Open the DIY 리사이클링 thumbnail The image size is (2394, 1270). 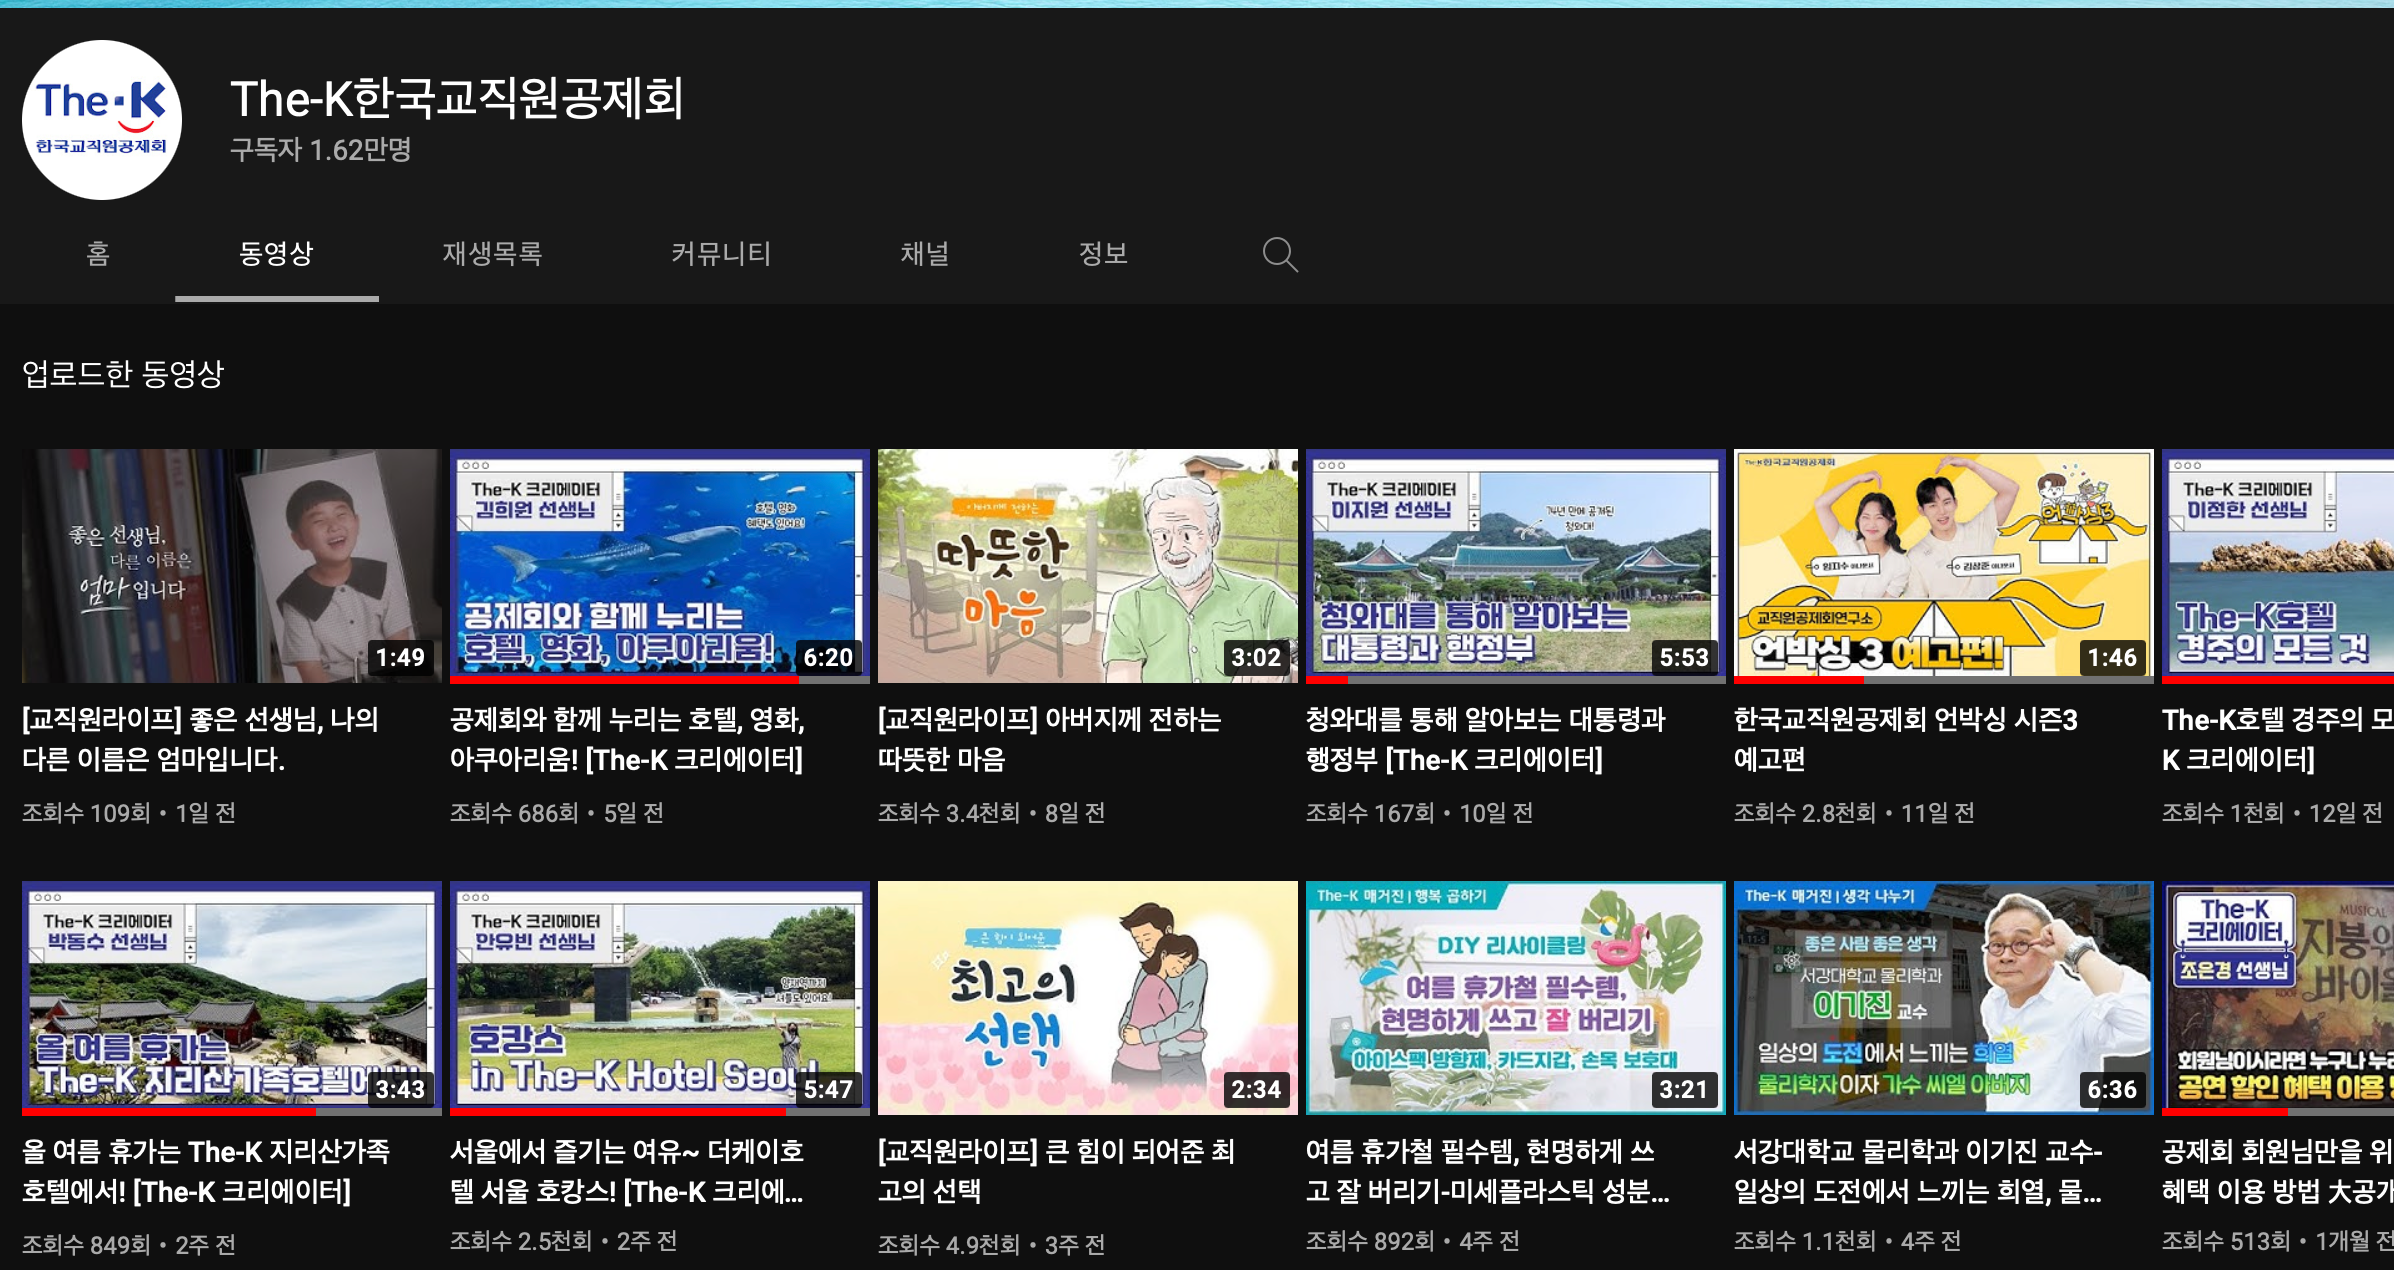(1515, 997)
